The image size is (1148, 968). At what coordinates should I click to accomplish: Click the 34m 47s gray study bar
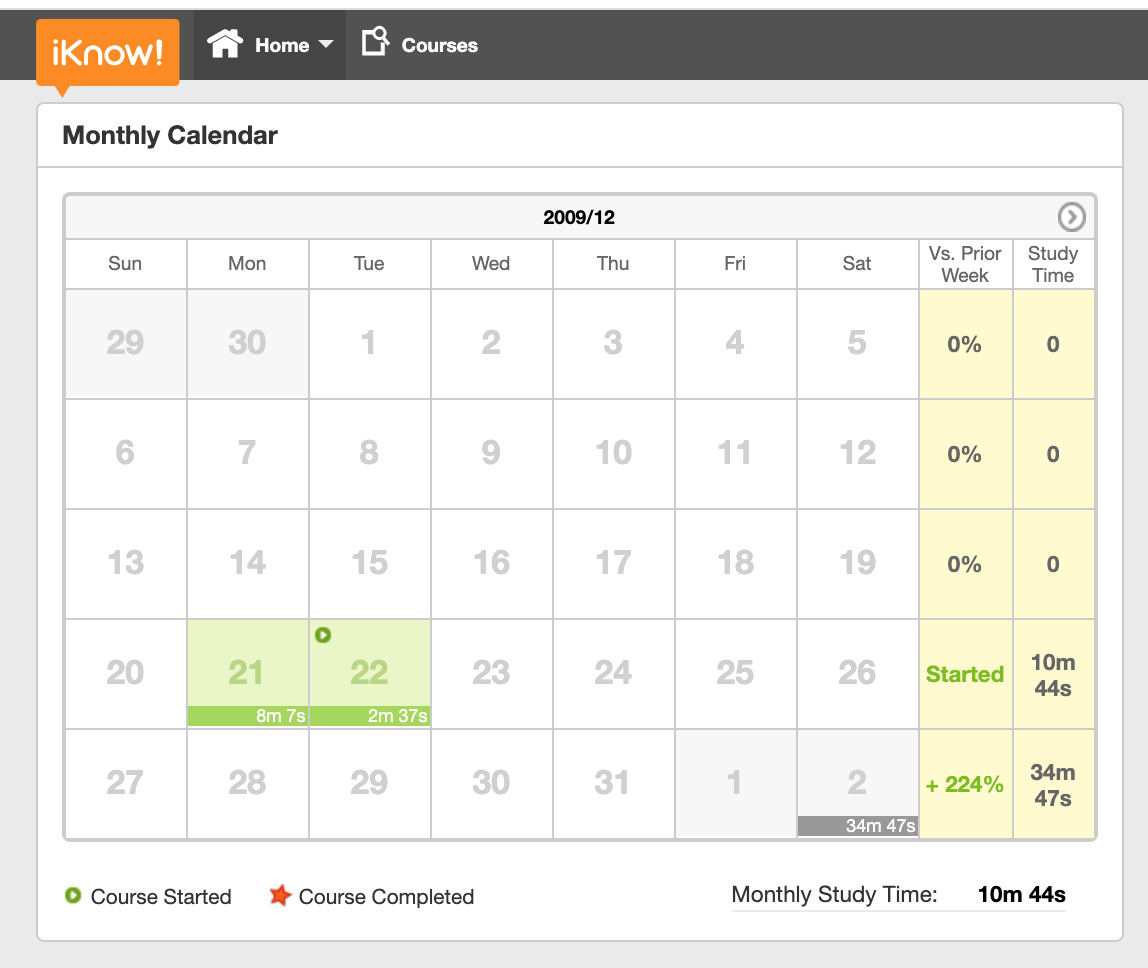coord(857,826)
